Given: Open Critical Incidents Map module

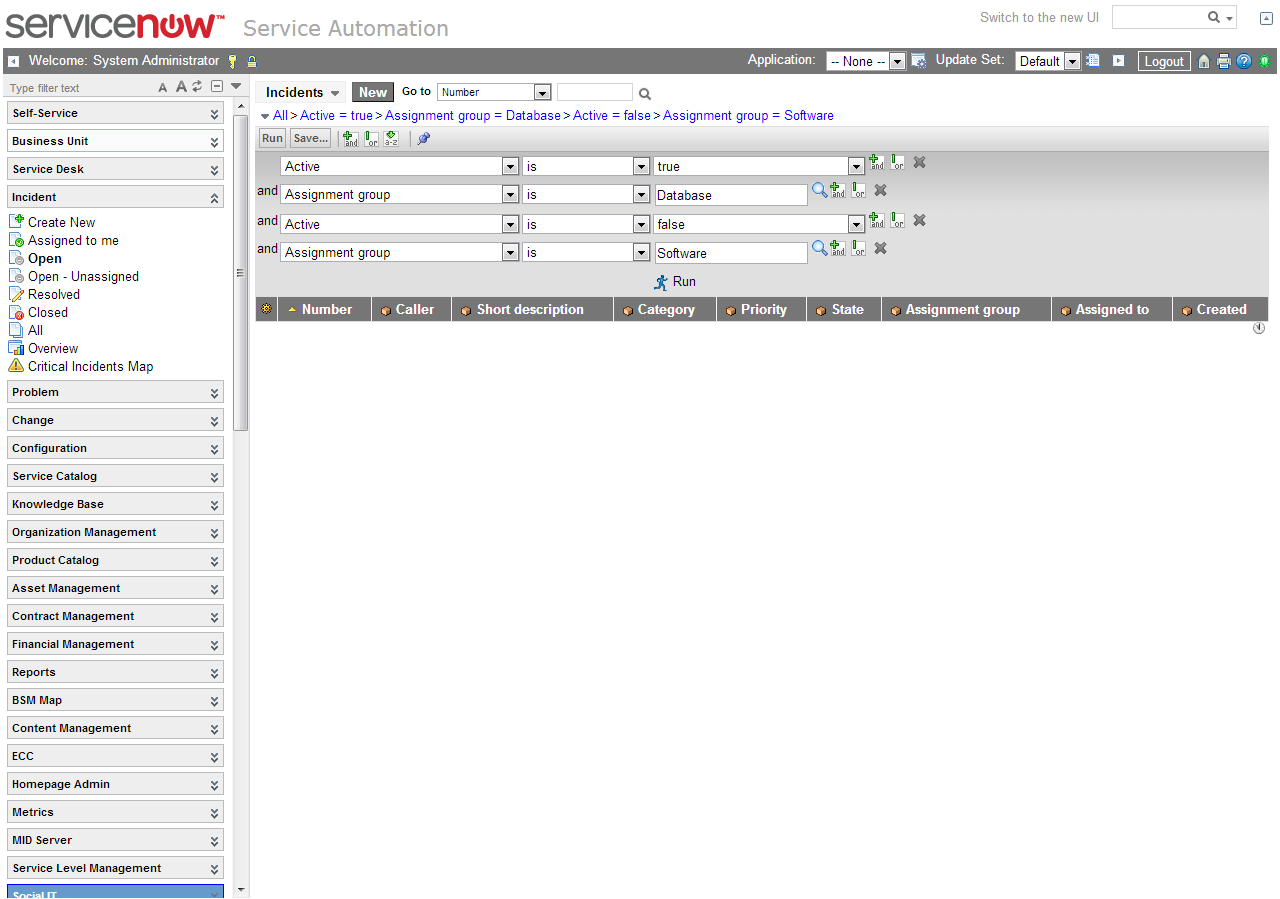Looking at the screenshot, I should [x=90, y=366].
